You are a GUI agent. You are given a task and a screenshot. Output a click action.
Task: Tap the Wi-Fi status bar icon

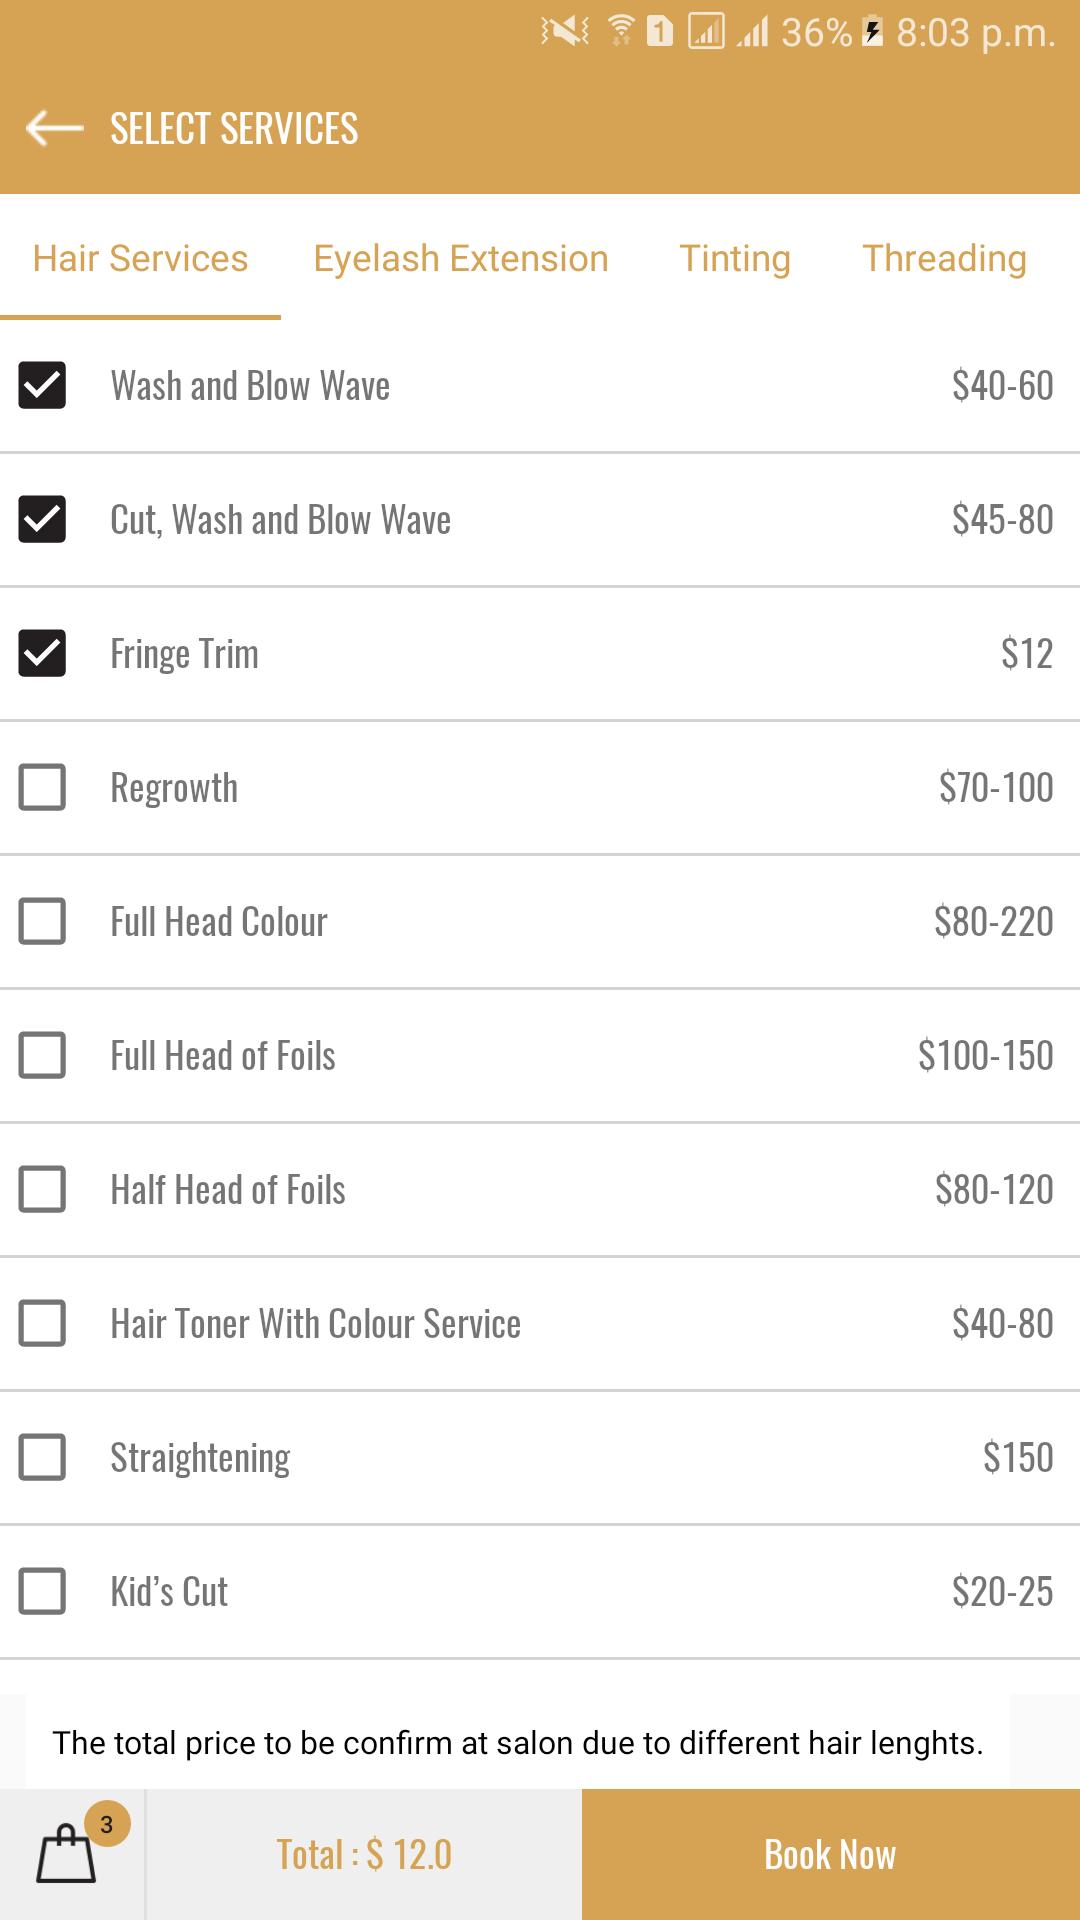[x=621, y=31]
